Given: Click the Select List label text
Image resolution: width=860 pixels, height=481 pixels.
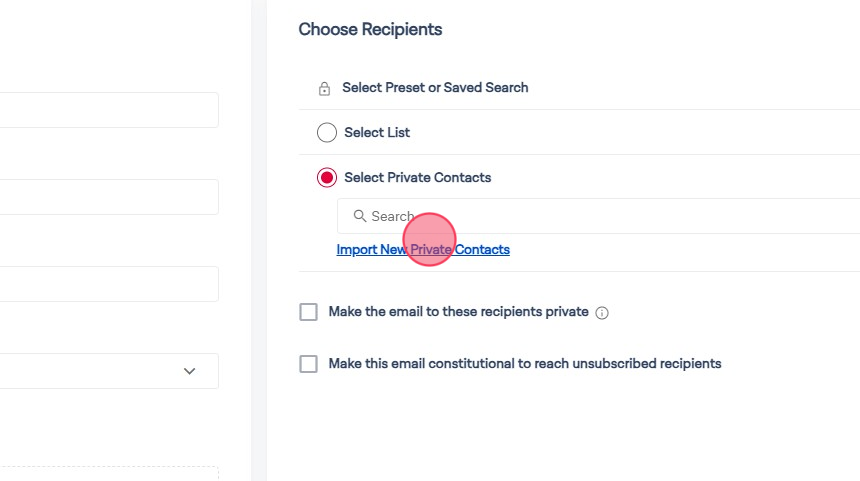Looking at the screenshot, I should pos(377,132).
